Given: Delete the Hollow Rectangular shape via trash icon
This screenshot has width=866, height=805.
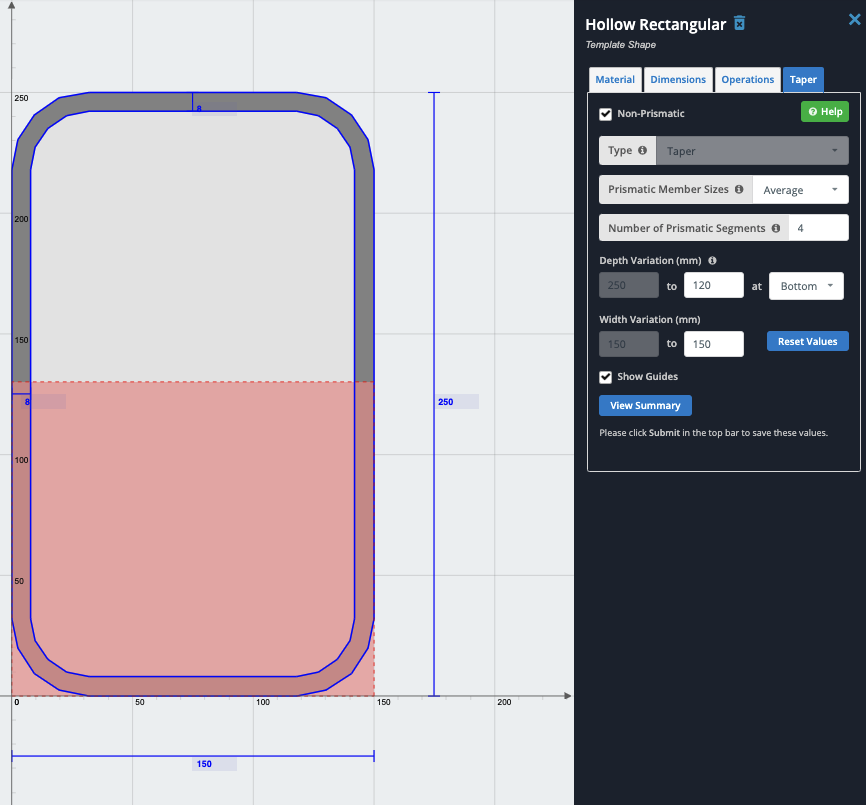Looking at the screenshot, I should [x=739, y=23].
